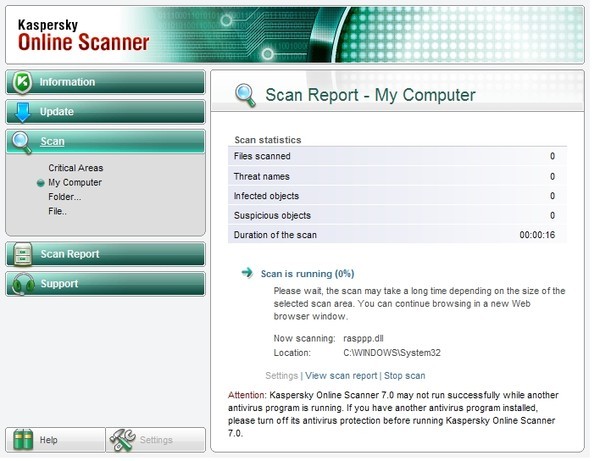
Task: Click the Kaspersky Online Scanner logo
Action: point(83,35)
